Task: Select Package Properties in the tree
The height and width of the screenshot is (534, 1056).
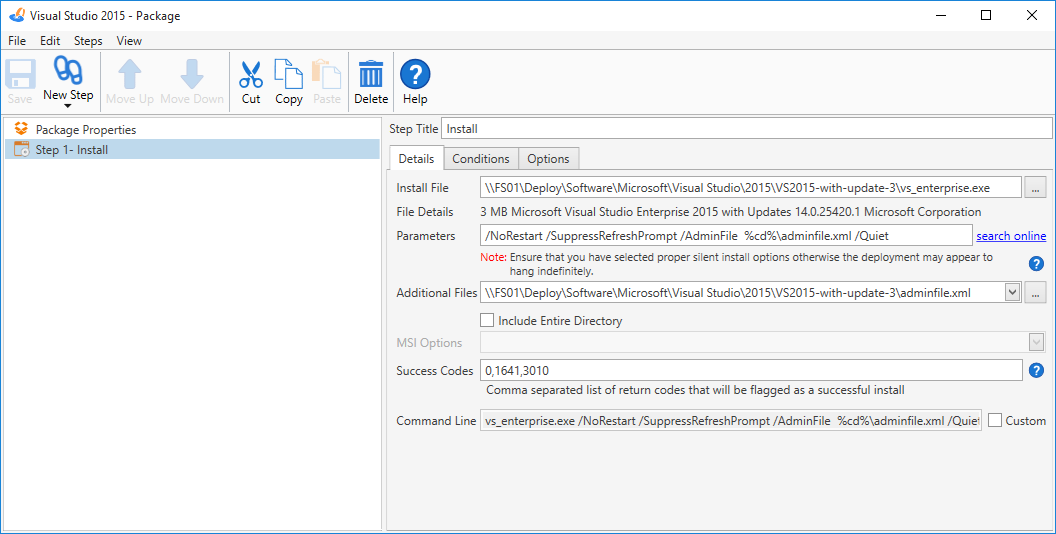Action: pos(85,130)
